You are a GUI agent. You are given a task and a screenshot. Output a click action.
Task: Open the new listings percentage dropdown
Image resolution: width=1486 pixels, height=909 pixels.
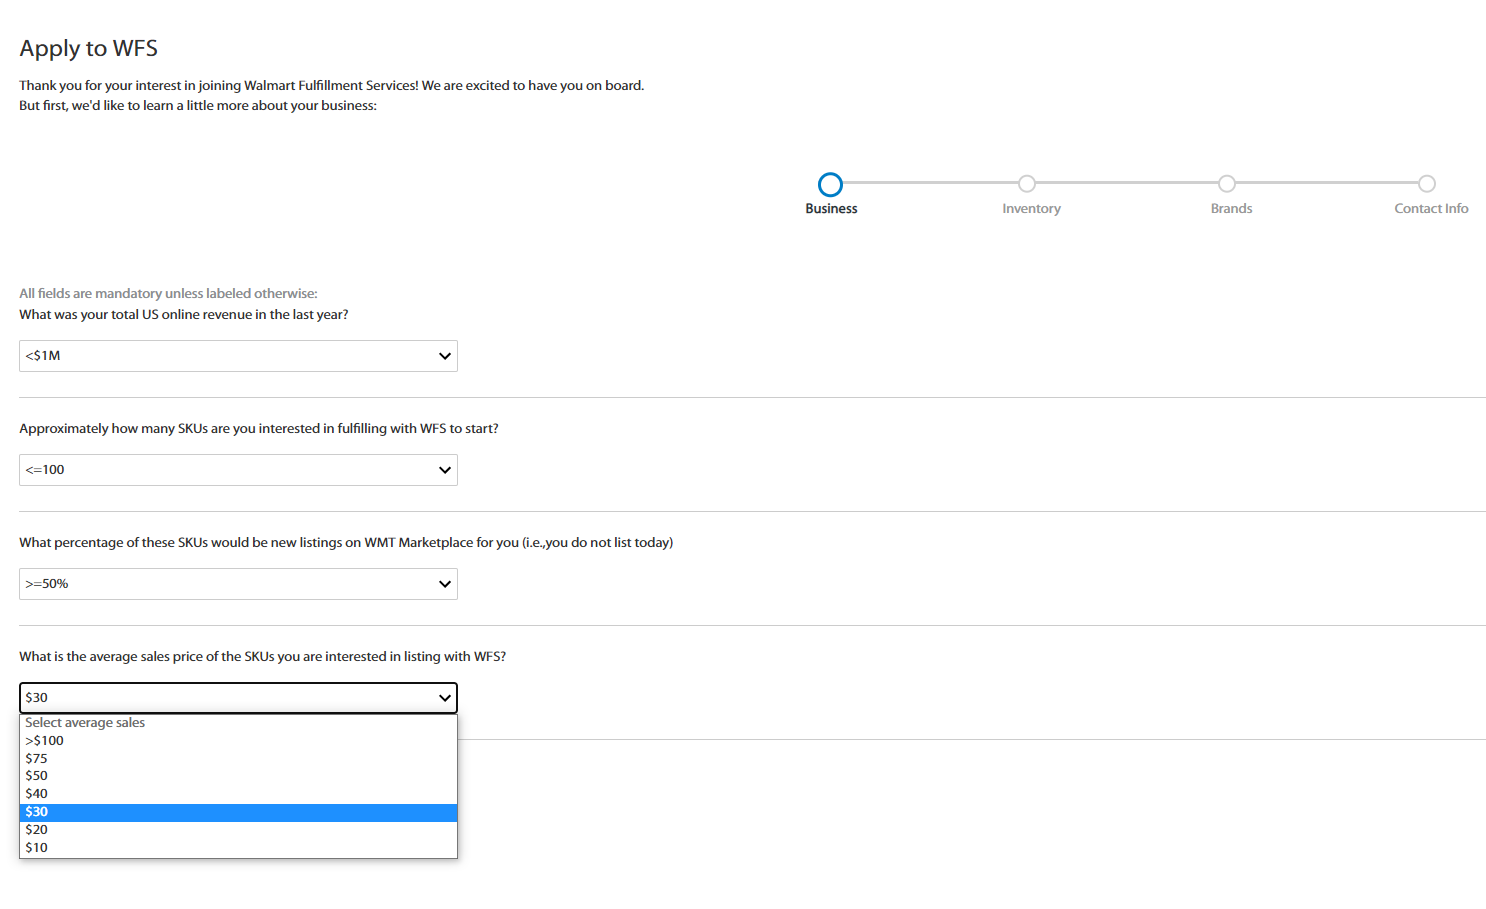point(238,584)
